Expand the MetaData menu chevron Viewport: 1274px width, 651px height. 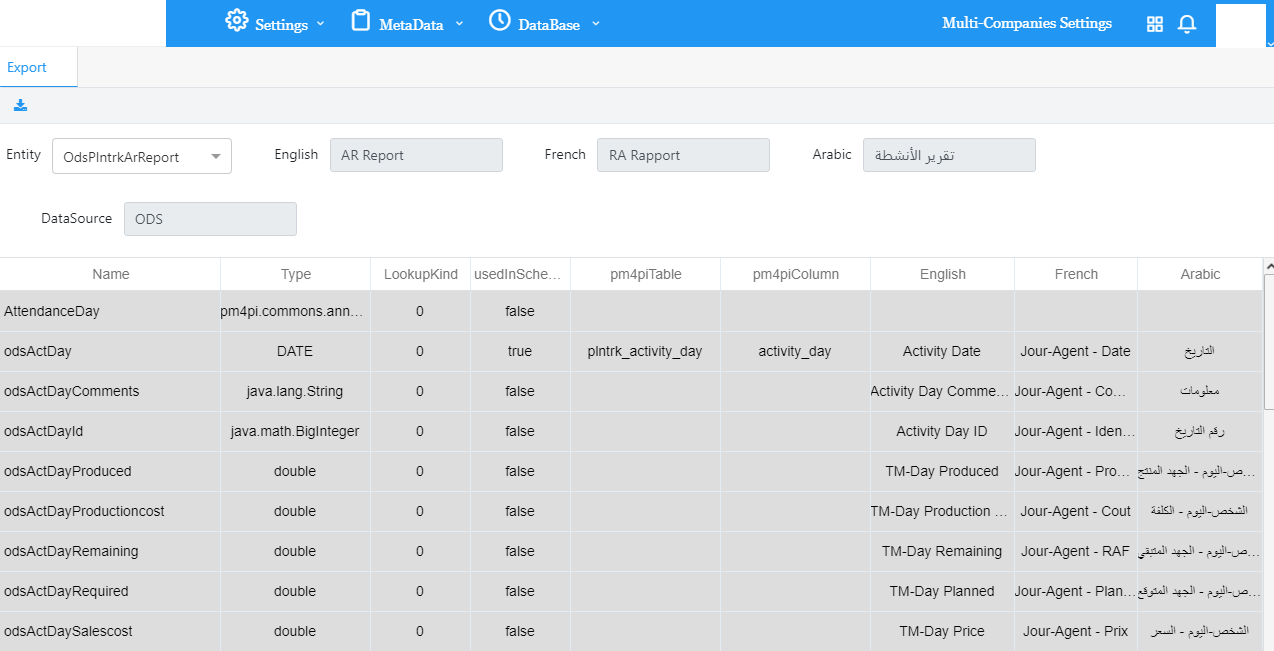point(459,24)
